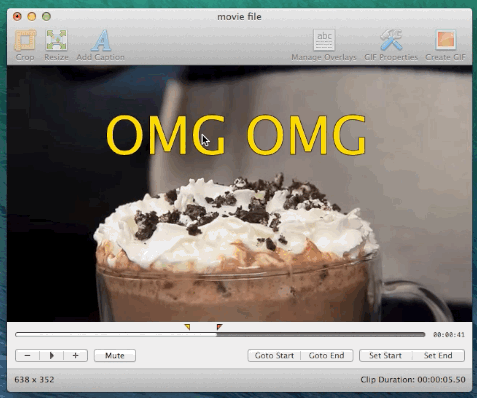Jump to clip end with Goto End

327,355
